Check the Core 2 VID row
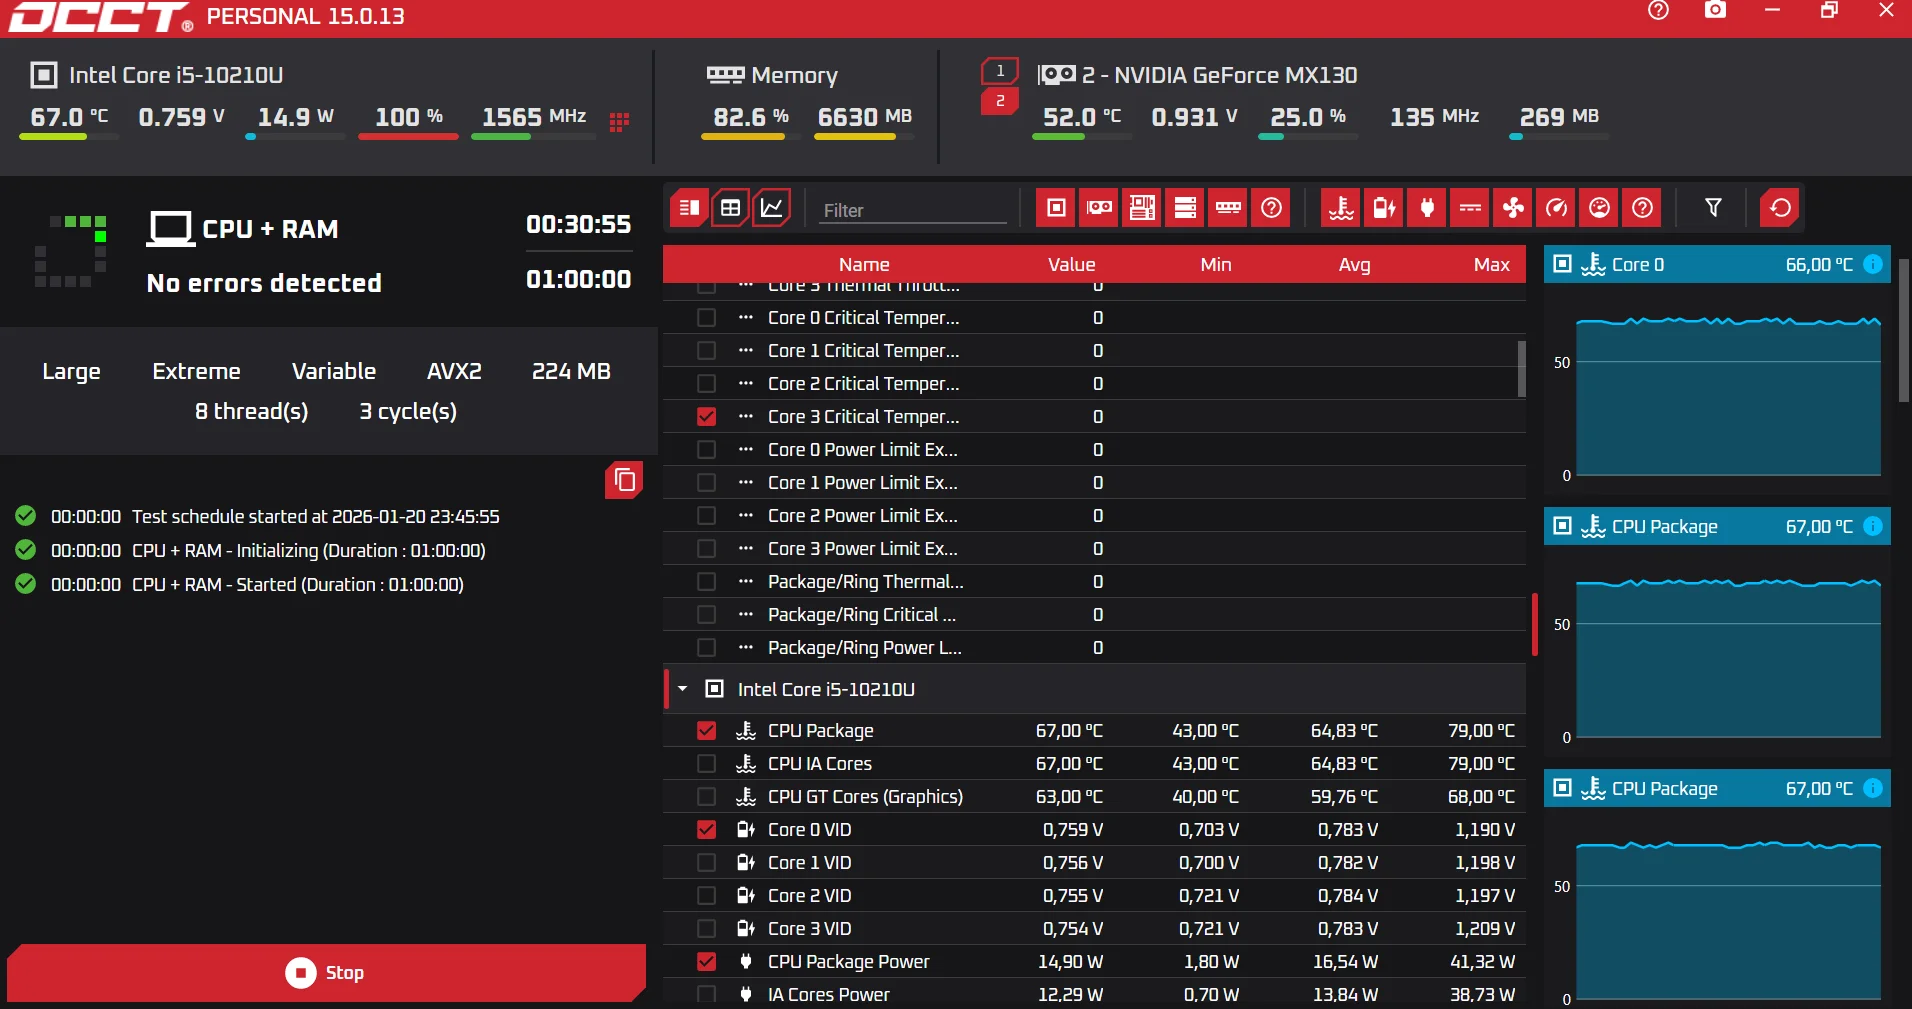 [706, 896]
